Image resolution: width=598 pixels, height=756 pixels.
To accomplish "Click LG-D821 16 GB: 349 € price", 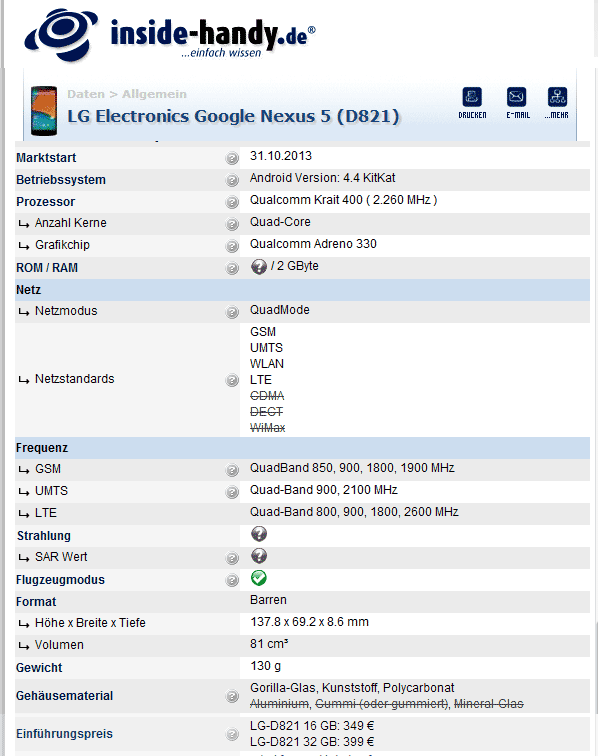I will (x=312, y=726).
